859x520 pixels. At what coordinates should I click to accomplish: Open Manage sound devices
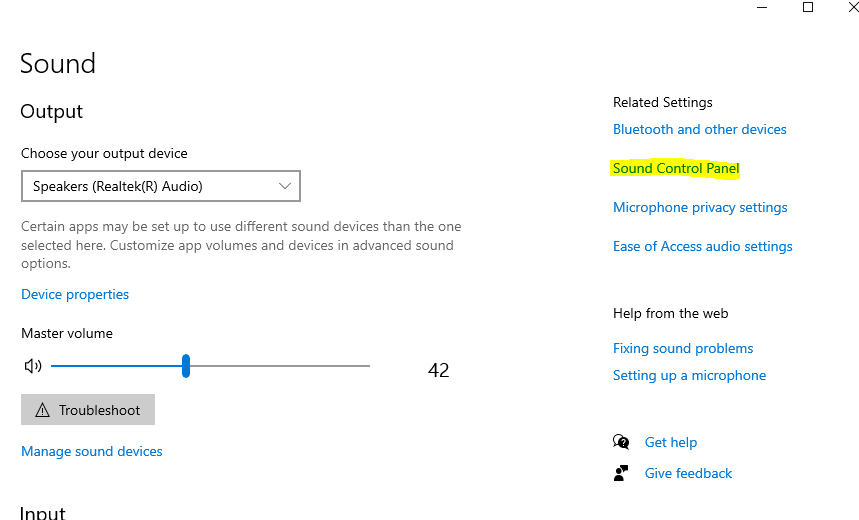tap(92, 451)
